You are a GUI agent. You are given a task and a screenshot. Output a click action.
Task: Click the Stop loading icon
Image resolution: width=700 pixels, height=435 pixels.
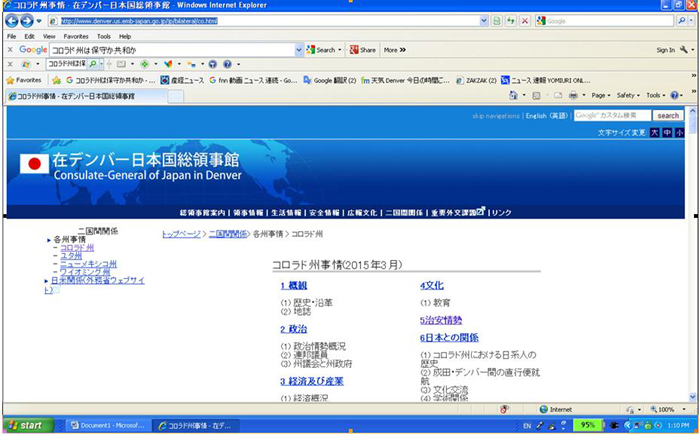526,20
